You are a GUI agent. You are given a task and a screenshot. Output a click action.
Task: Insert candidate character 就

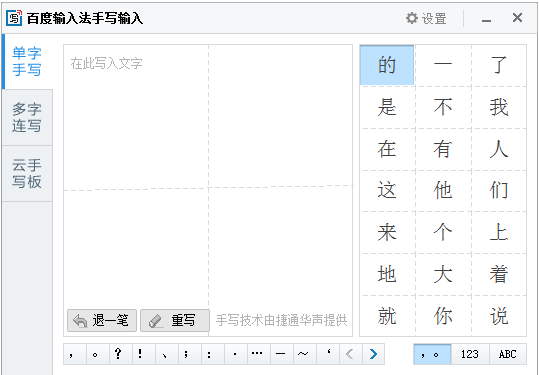click(x=387, y=316)
